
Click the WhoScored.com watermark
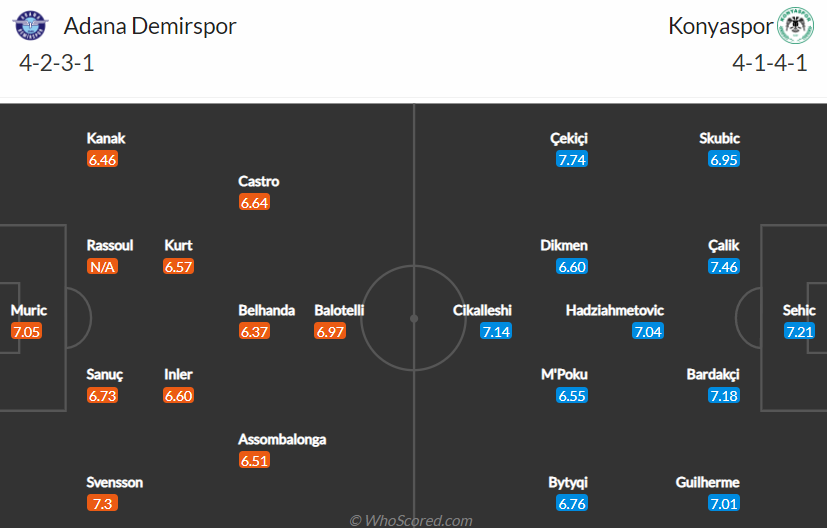(x=410, y=520)
